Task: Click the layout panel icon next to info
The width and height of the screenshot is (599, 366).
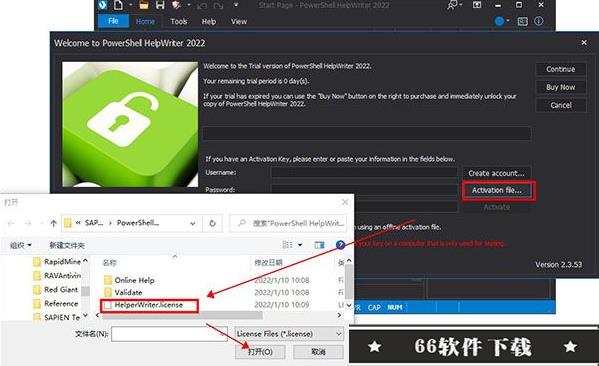Action: [522, 21]
